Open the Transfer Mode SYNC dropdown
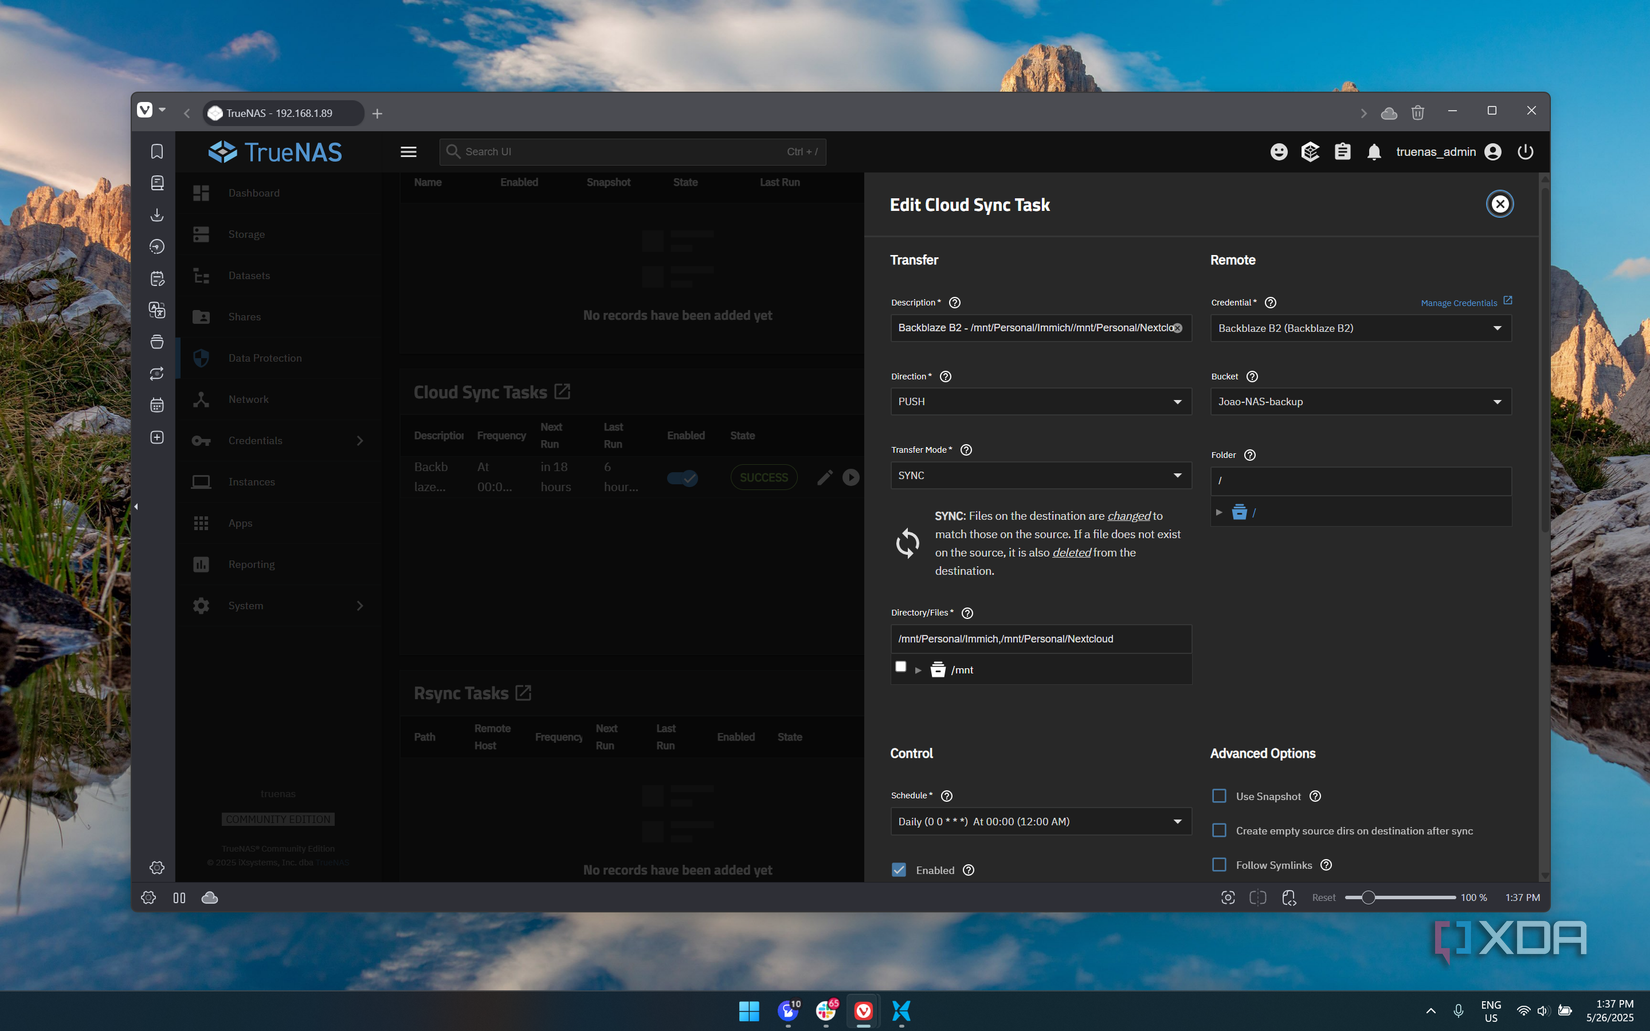The width and height of the screenshot is (1650, 1031). [1040, 476]
